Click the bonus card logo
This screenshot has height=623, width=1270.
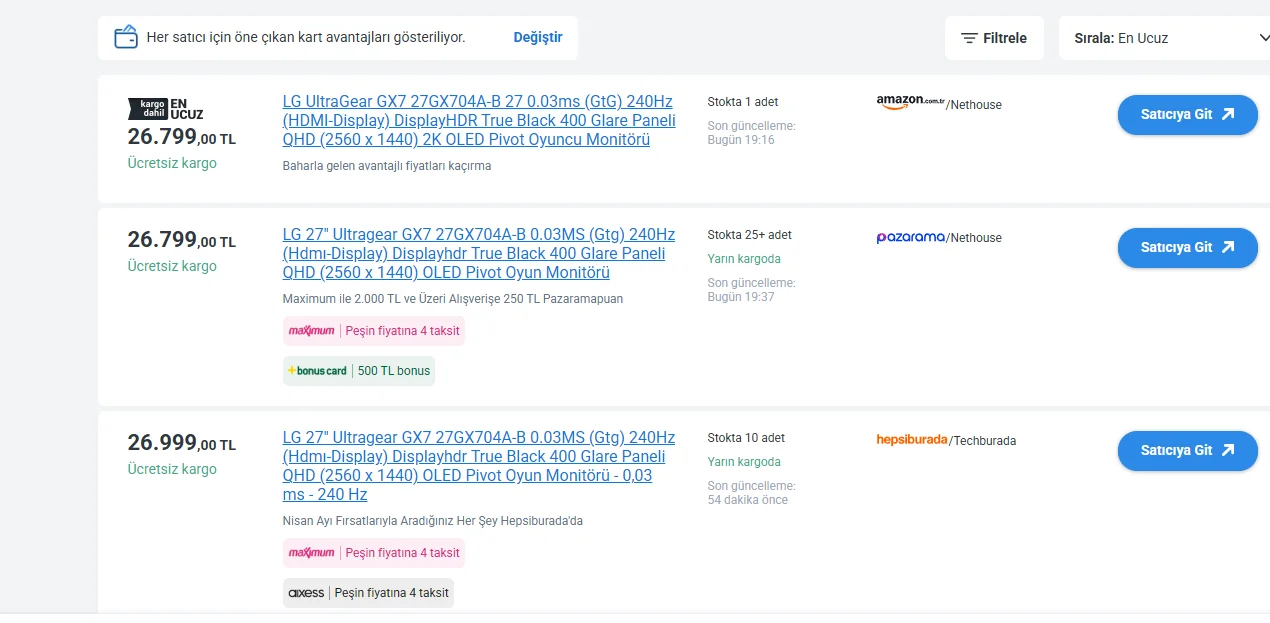pos(317,371)
